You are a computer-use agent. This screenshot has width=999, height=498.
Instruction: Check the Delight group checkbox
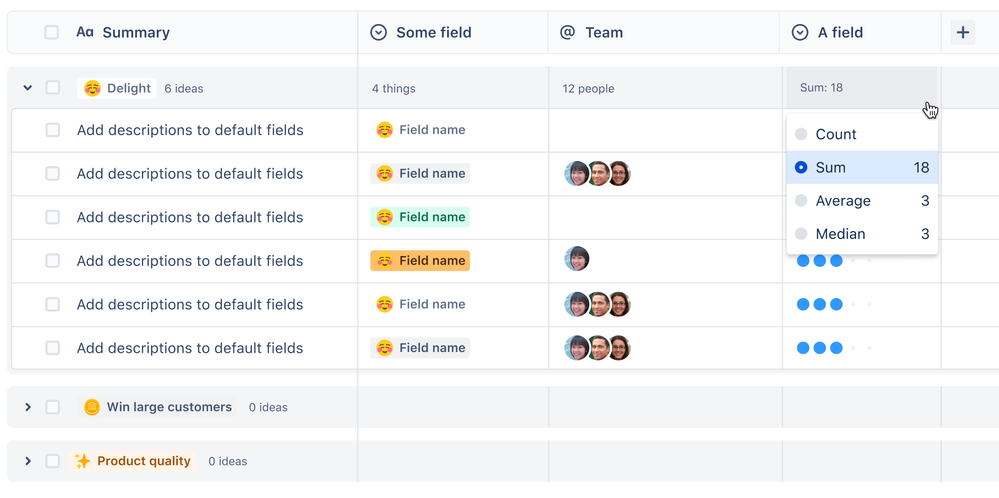[x=53, y=88]
